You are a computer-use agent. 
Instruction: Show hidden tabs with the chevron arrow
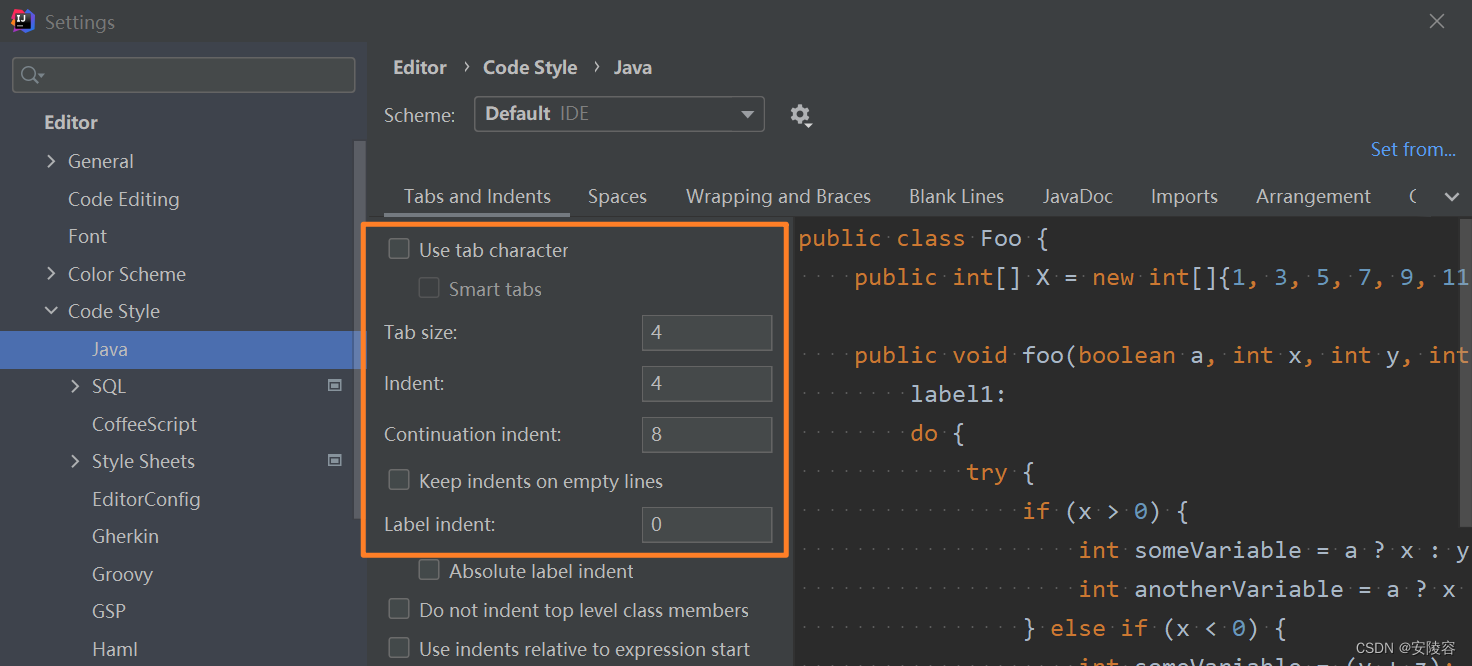(x=1452, y=197)
